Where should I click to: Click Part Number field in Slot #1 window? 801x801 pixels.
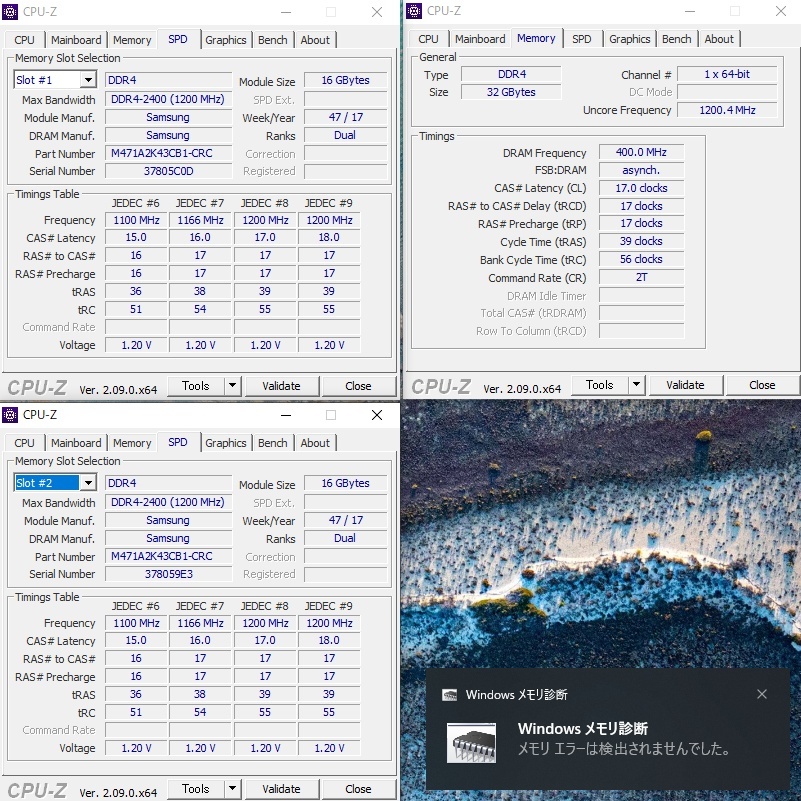point(169,153)
